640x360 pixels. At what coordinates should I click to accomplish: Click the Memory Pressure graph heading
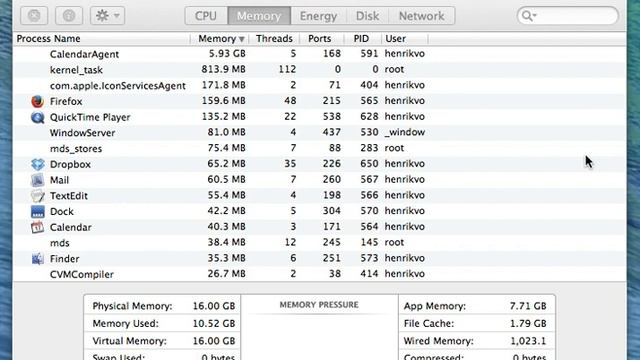319,305
